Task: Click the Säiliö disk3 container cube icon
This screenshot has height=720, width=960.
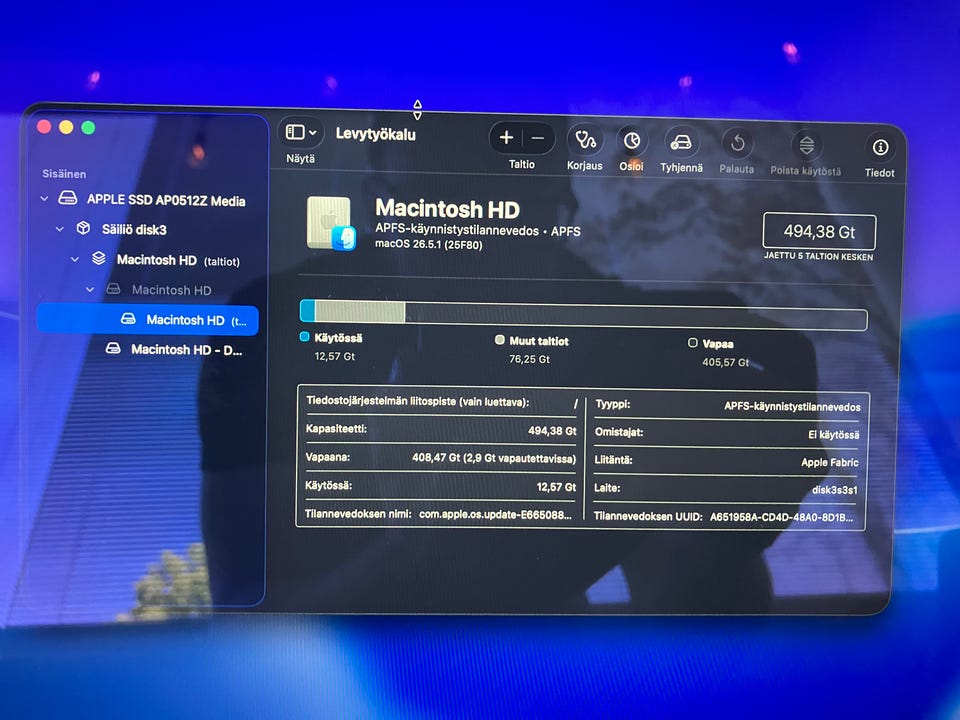Action: click(83, 228)
